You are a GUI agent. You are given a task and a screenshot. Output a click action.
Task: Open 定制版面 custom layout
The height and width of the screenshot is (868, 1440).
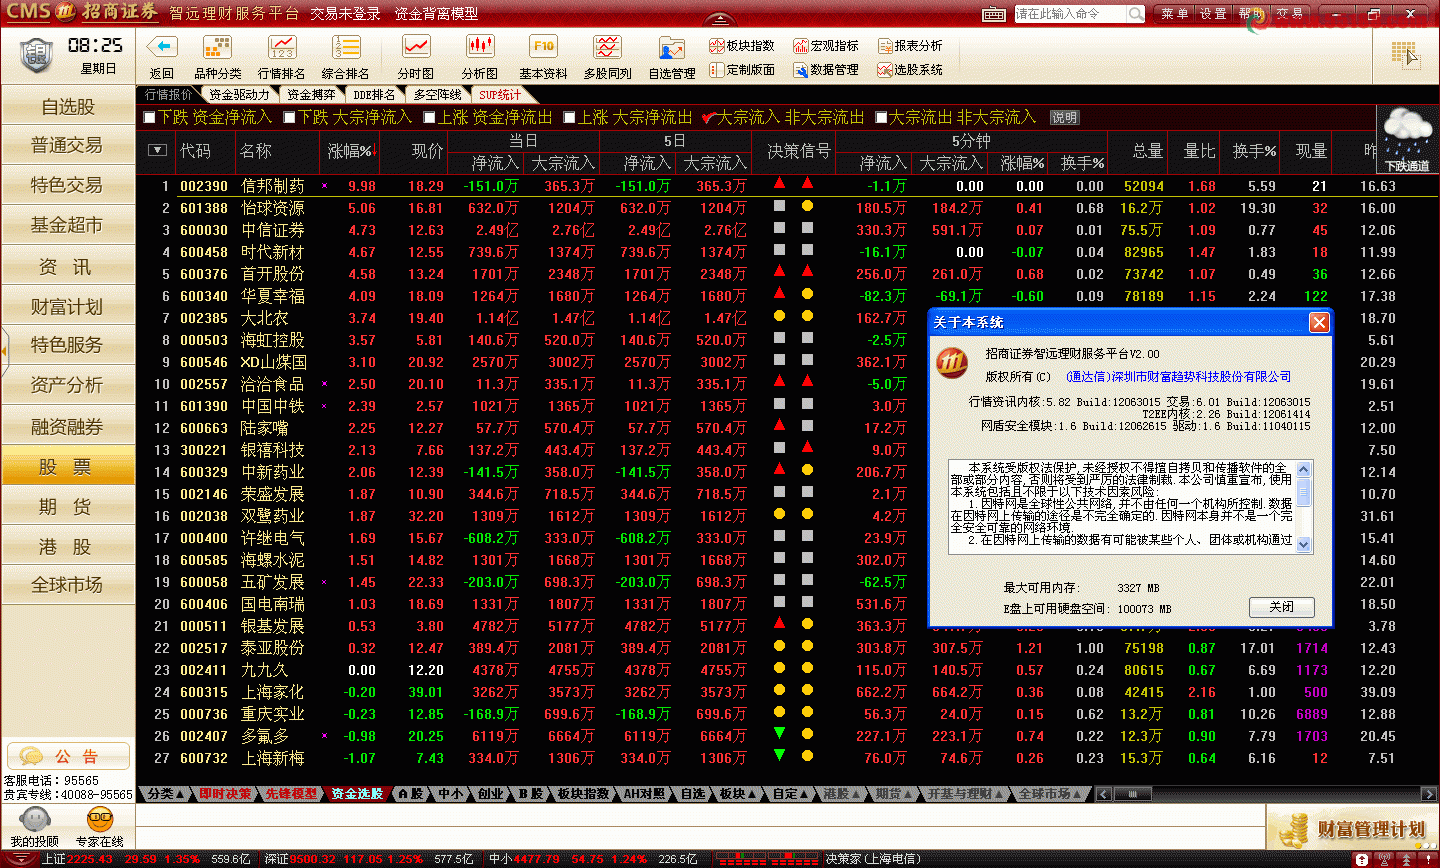742,70
